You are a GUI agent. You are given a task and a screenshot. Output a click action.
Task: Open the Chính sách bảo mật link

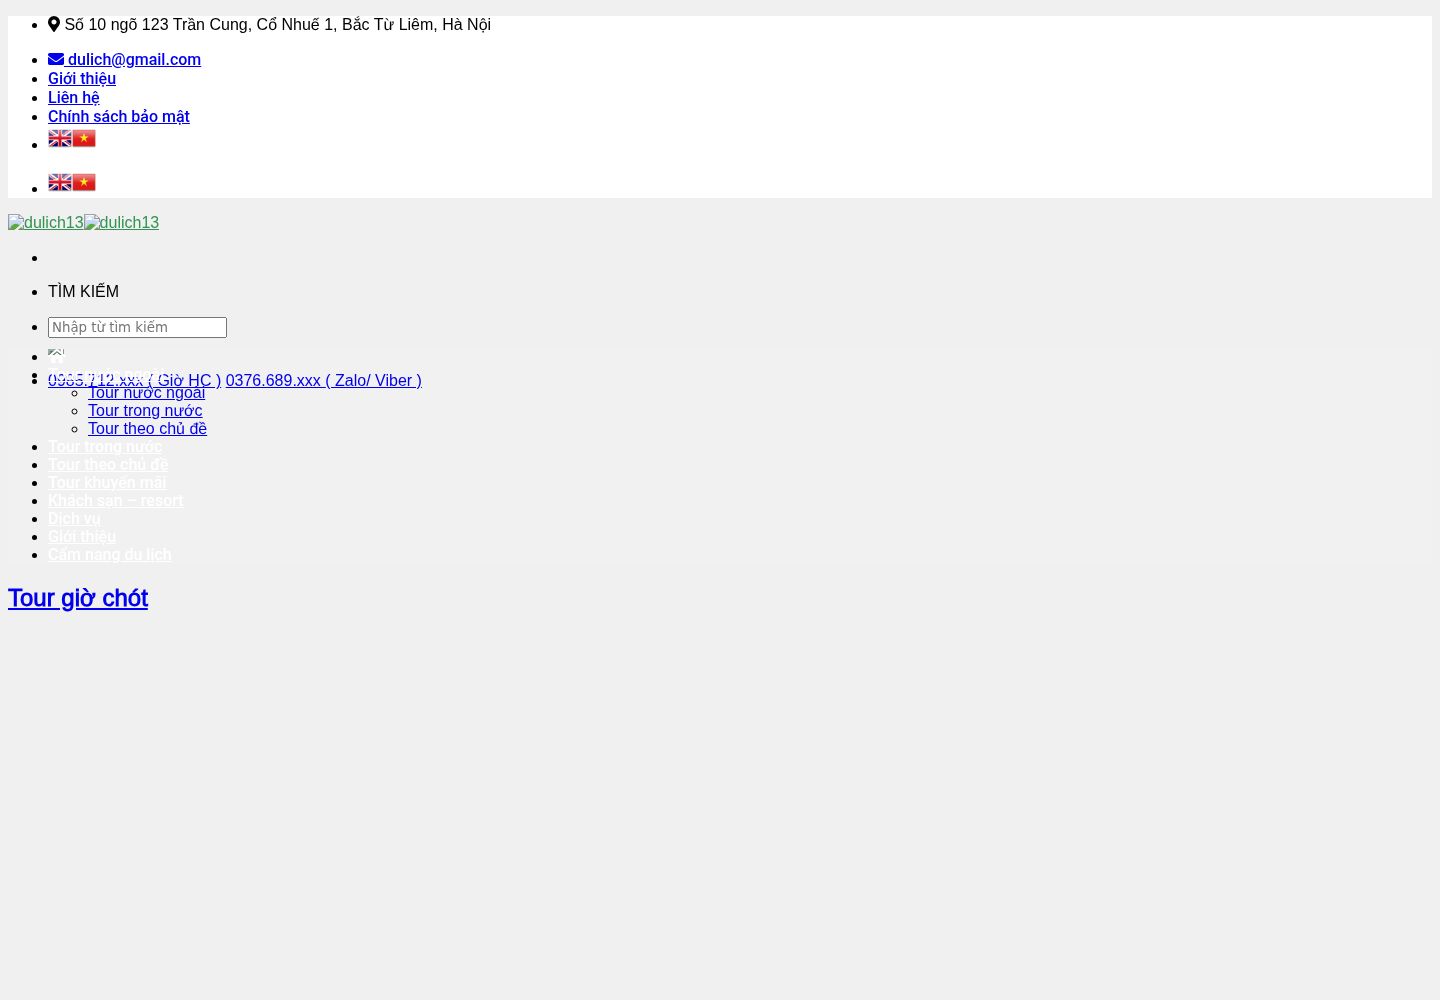tap(119, 116)
